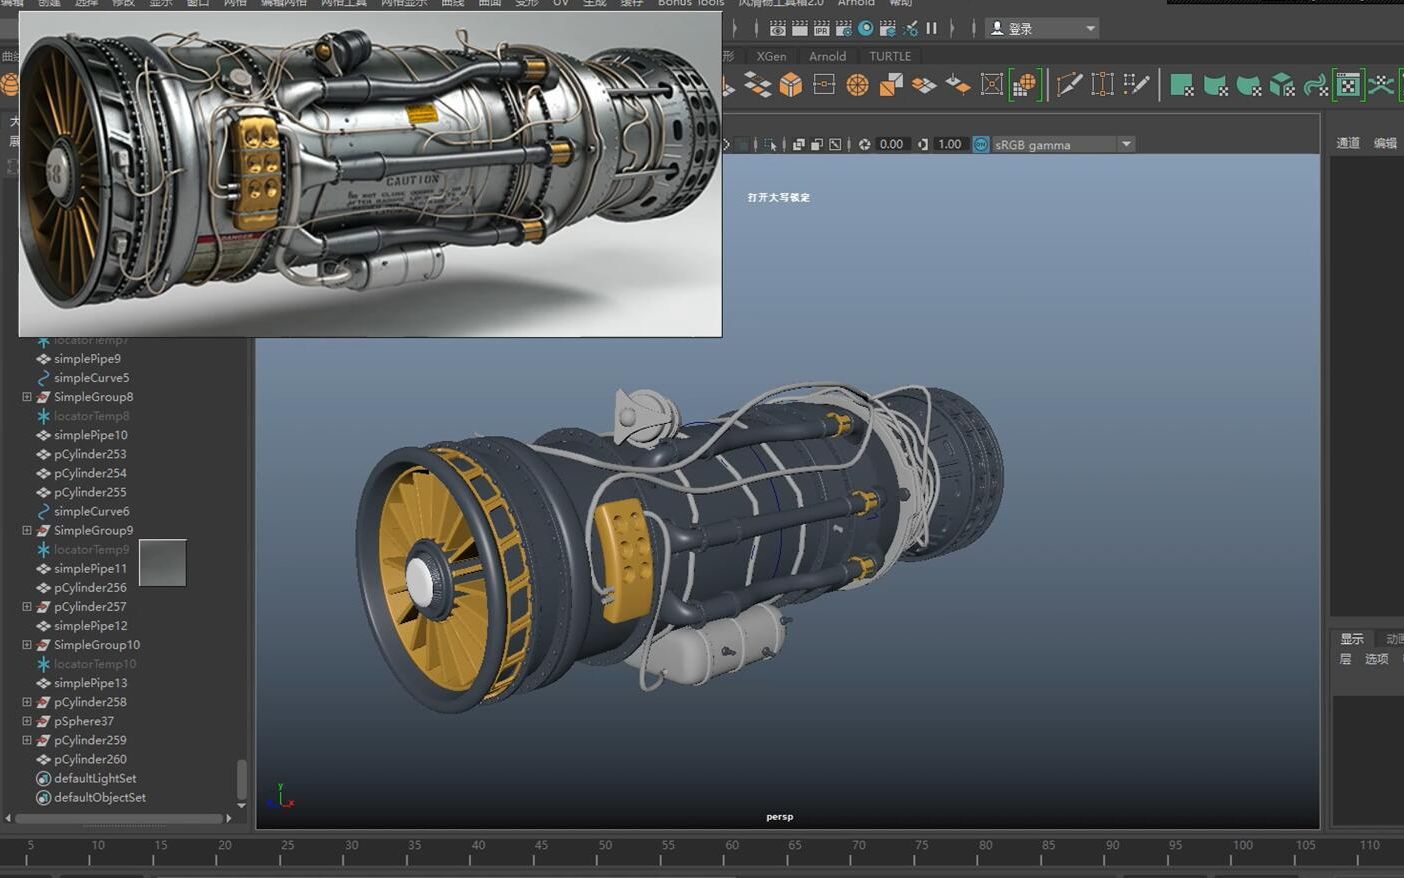Launch an IPR render session

(x=822, y=28)
